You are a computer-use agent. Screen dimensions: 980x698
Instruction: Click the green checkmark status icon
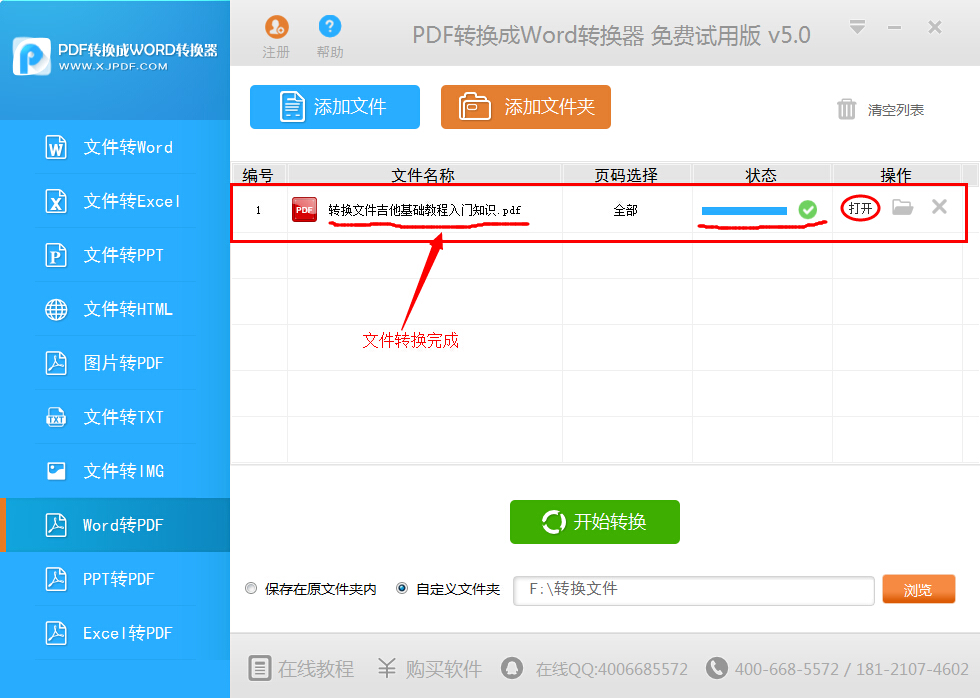point(808,209)
